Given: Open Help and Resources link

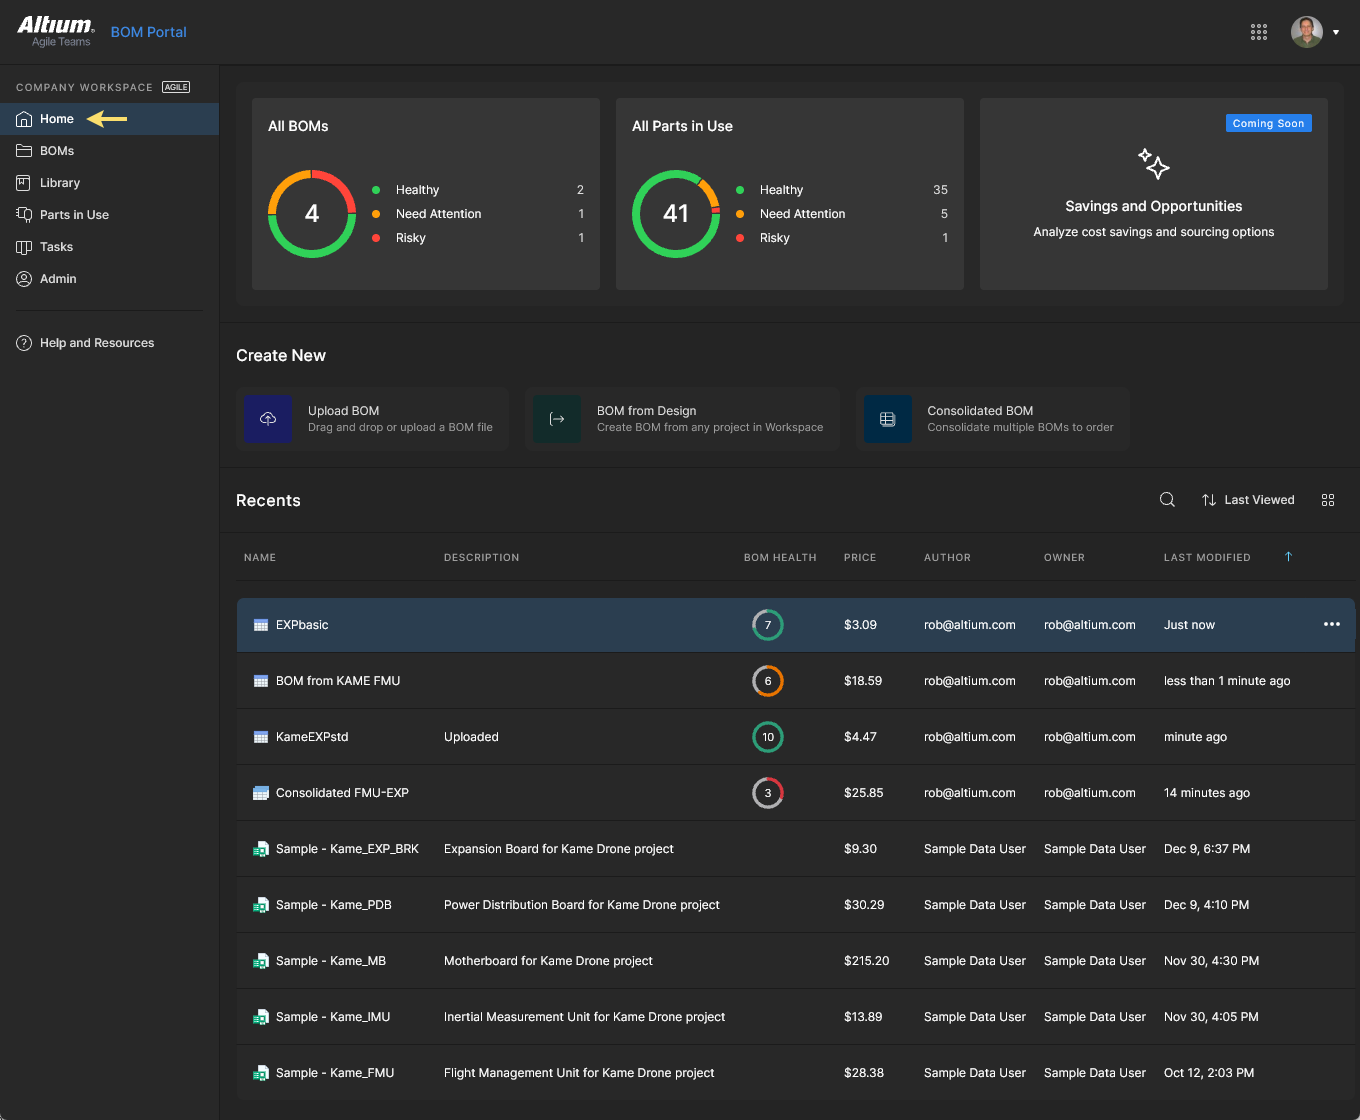Looking at the screenshot, I should coord(96,343).
